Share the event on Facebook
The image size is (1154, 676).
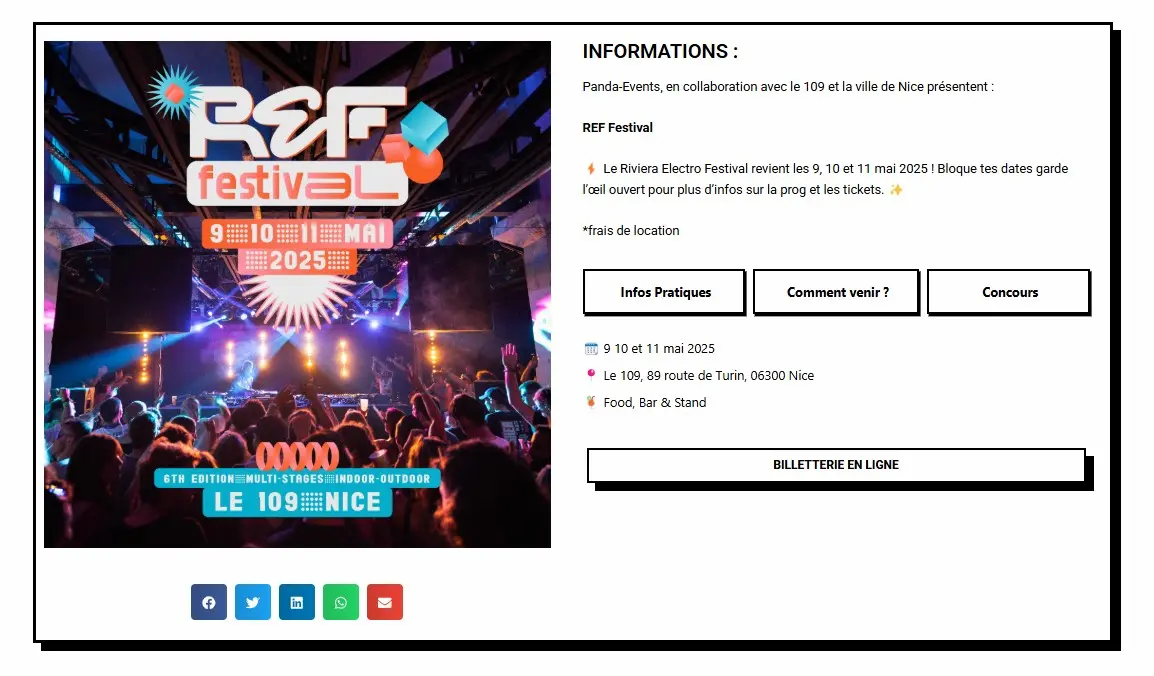coord(209,602)
